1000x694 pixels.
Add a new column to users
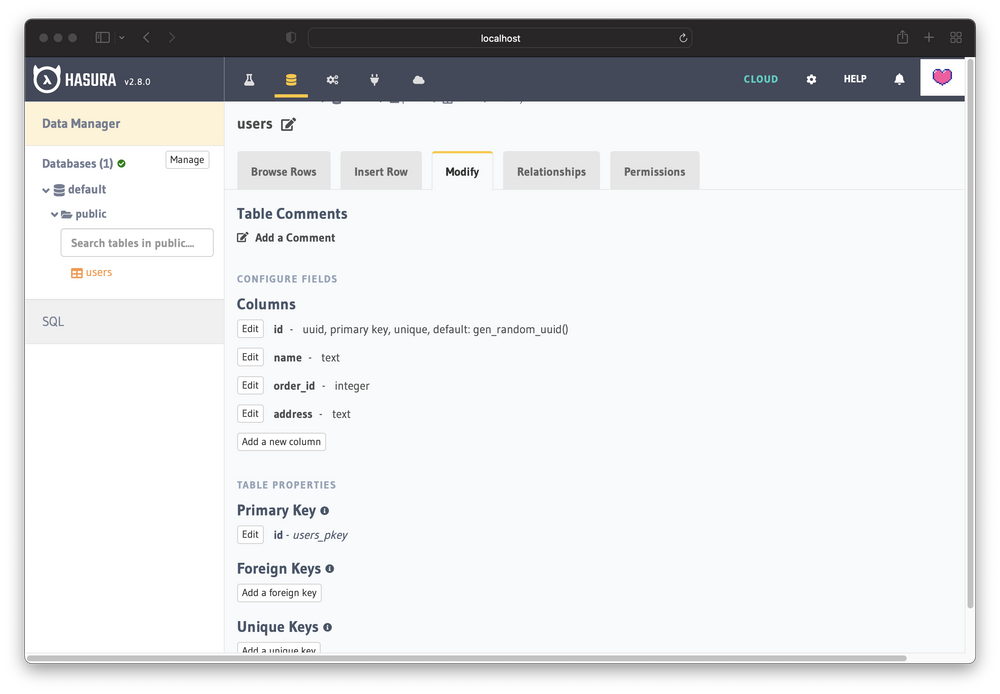(x=281, y=441)
